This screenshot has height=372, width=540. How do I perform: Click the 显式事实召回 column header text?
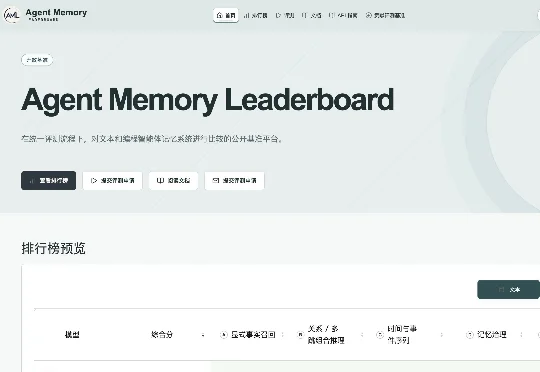[x=253, y=334]
